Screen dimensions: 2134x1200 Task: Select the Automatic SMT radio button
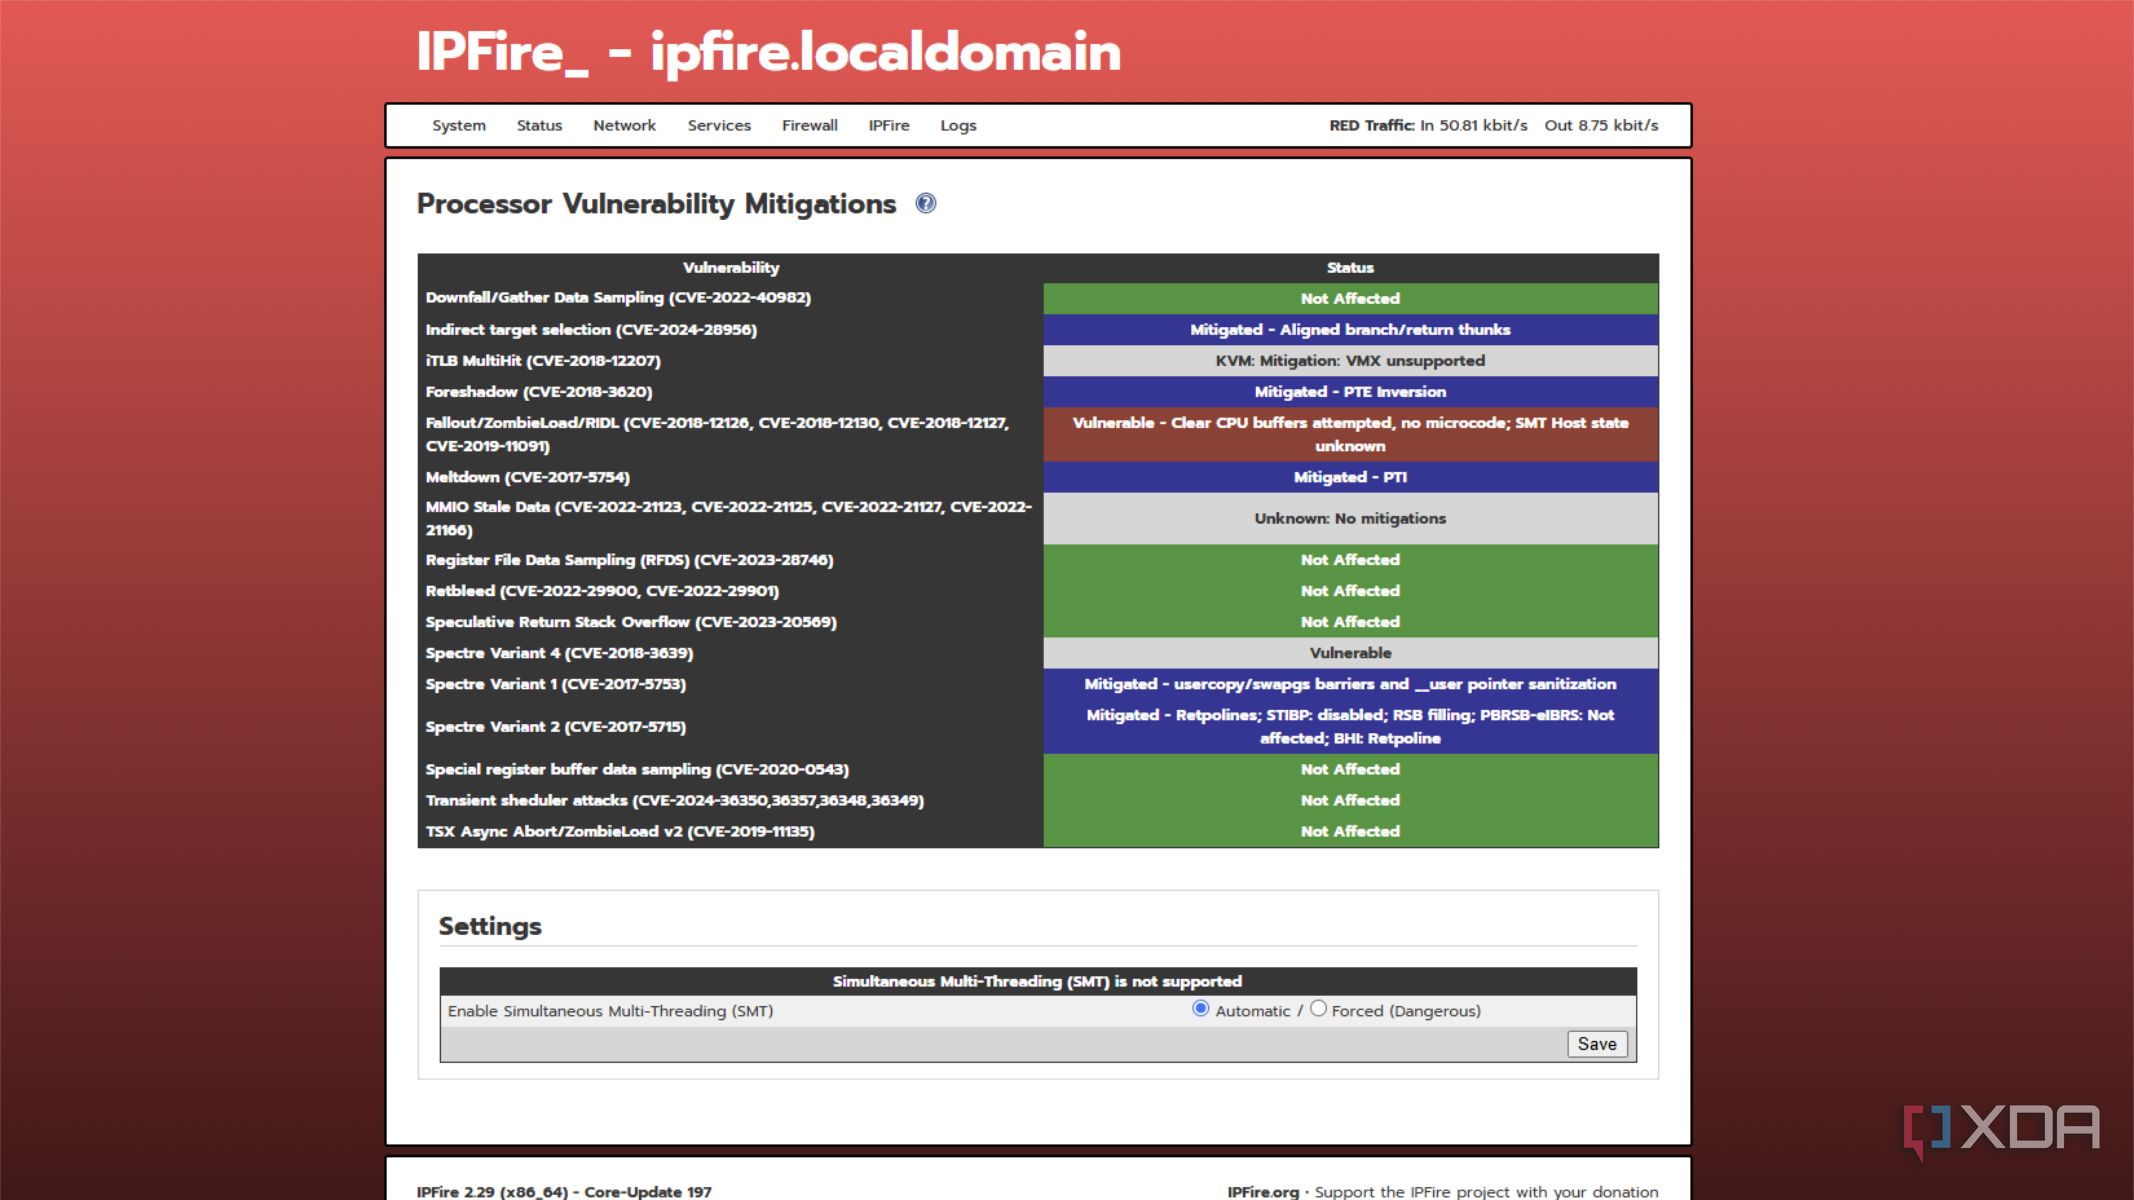1200,1009
